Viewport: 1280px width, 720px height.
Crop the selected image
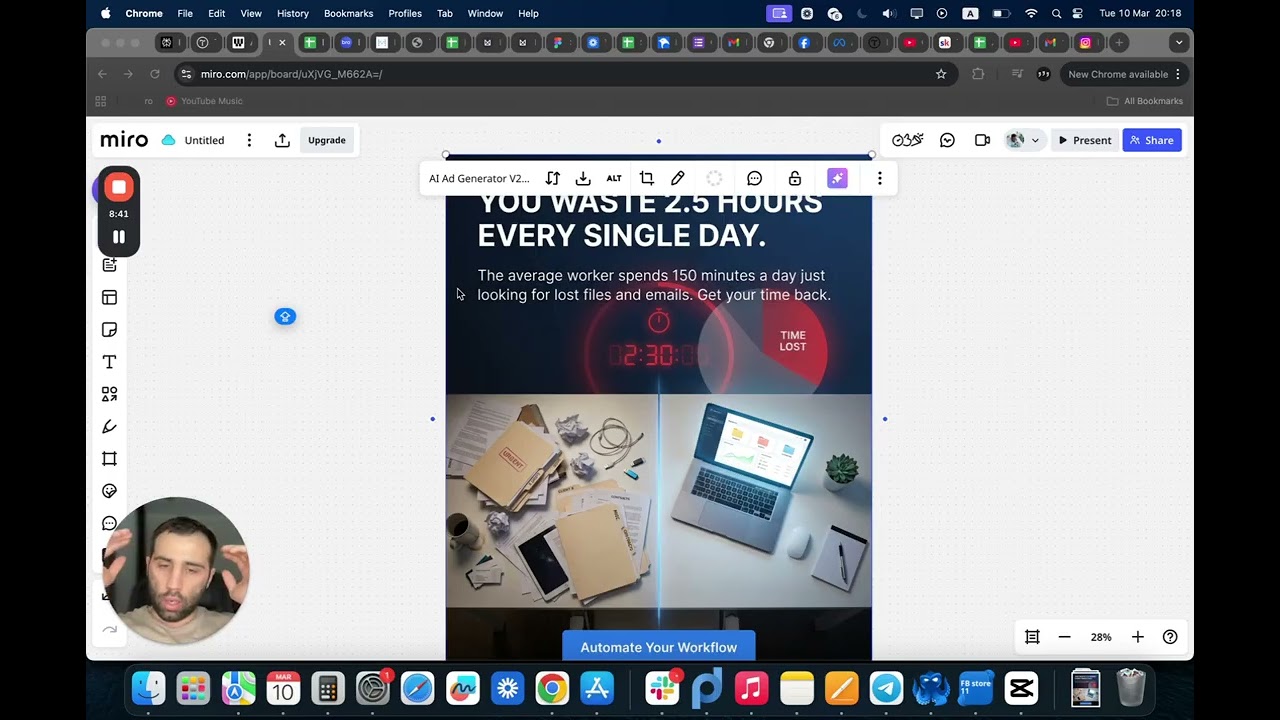pyautogui.click(x=646, y=178)
